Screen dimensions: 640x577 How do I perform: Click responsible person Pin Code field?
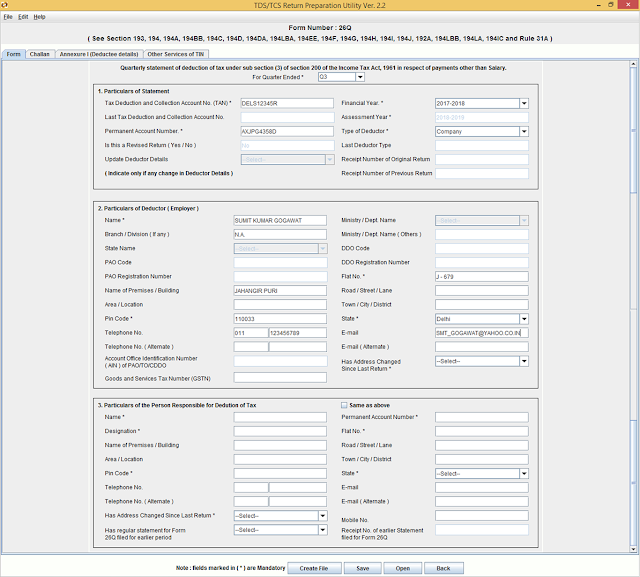(x=280, y=474)
